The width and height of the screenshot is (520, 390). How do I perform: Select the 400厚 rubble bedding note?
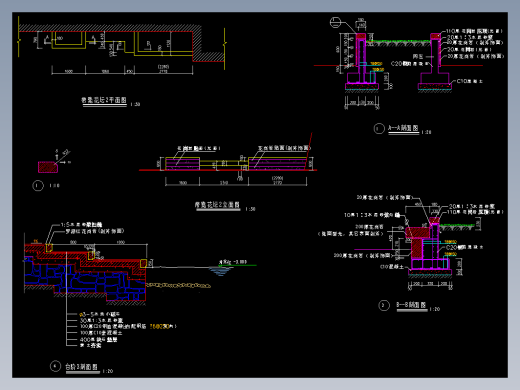[x=98, y=340]
